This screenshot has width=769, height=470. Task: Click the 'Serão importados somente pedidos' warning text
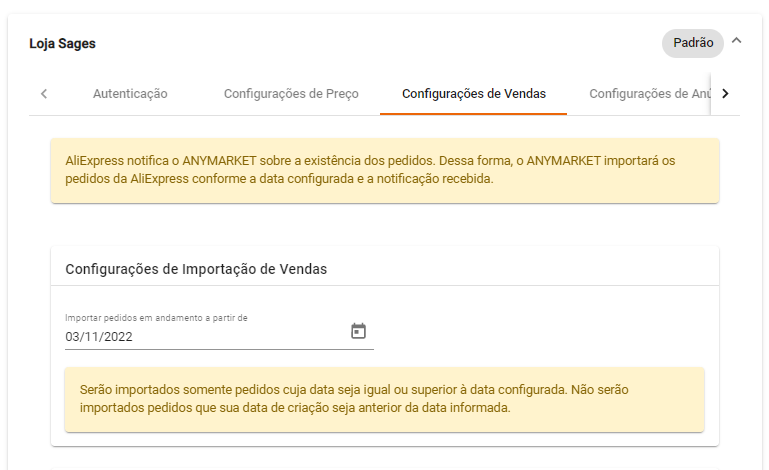354,399
